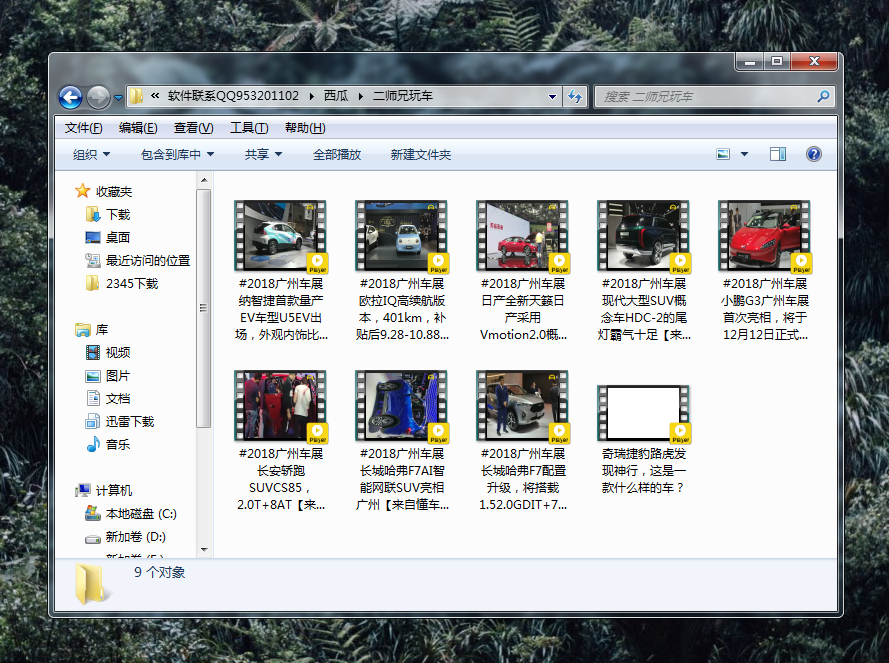
Task: Click the change view icon button
Action: point(723,154)
